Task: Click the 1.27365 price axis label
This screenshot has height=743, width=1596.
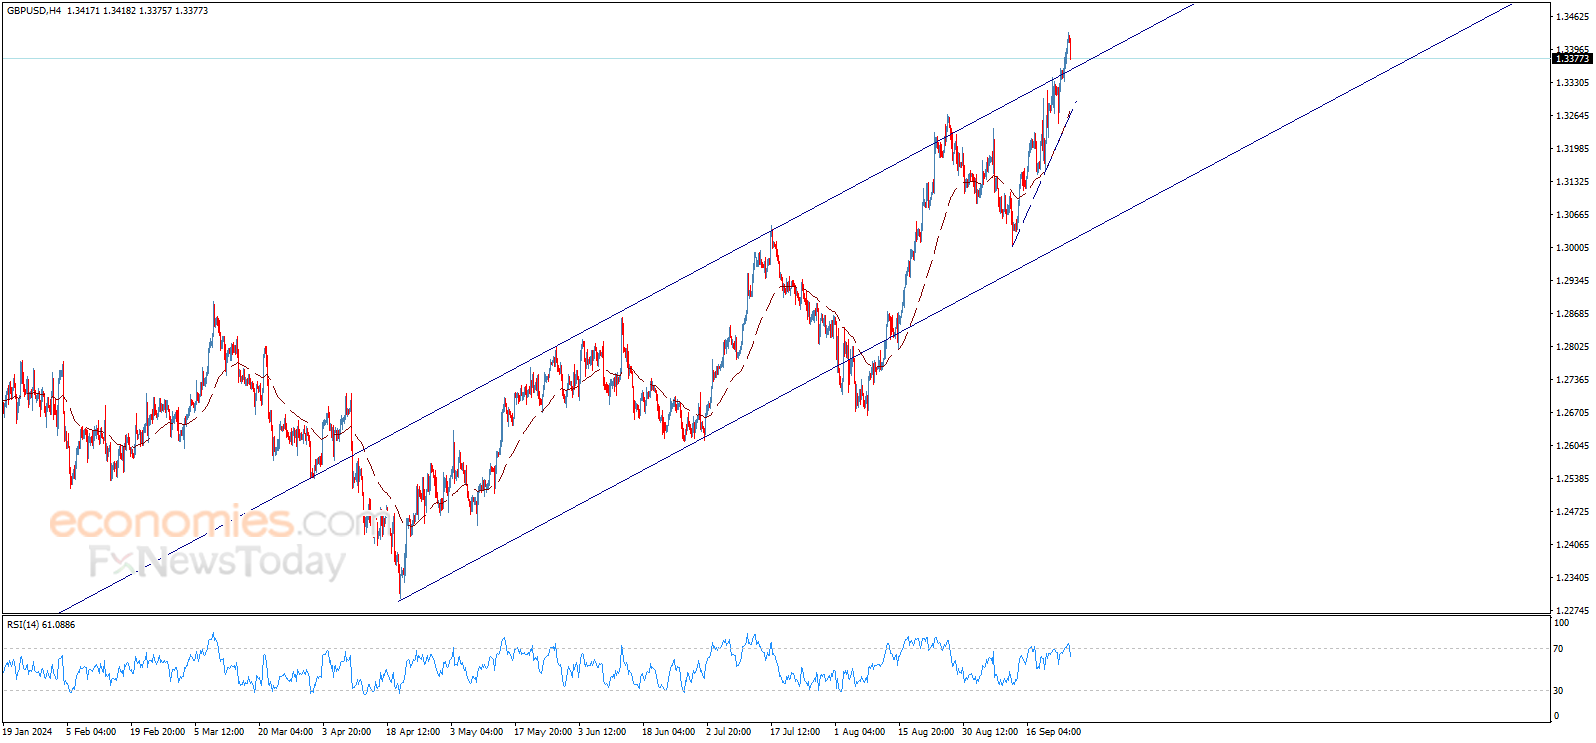Action: coord(1572,380)
